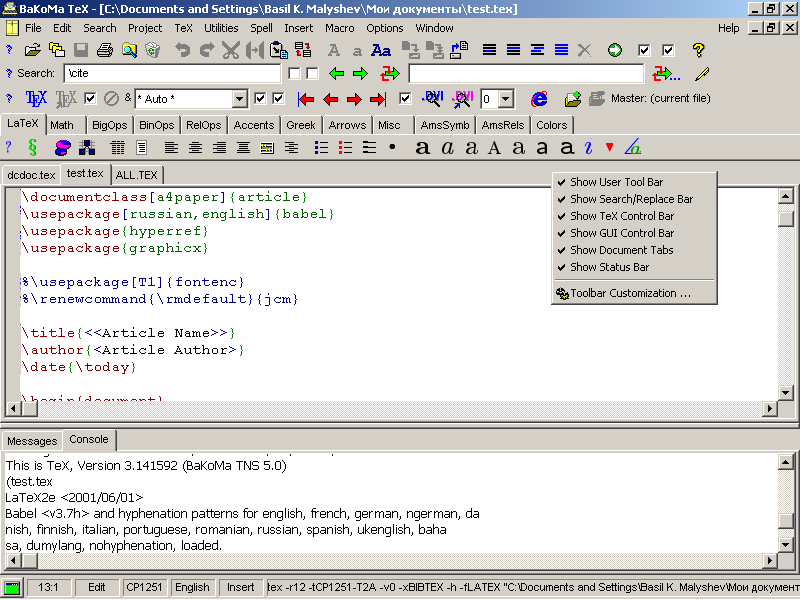Click the recycle bin icon
This screenshot has width=800, height=600.
[x=152, y=49]
